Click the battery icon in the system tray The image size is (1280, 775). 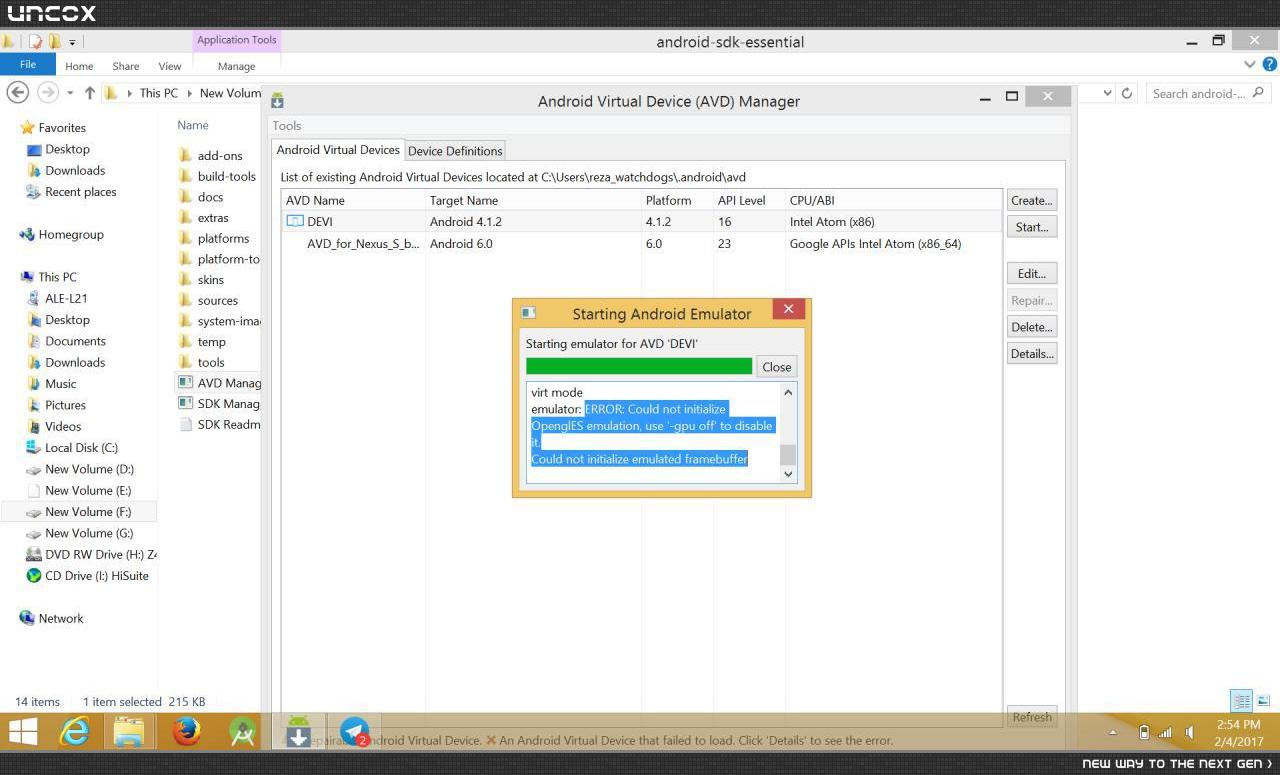tap(1144, 732)
